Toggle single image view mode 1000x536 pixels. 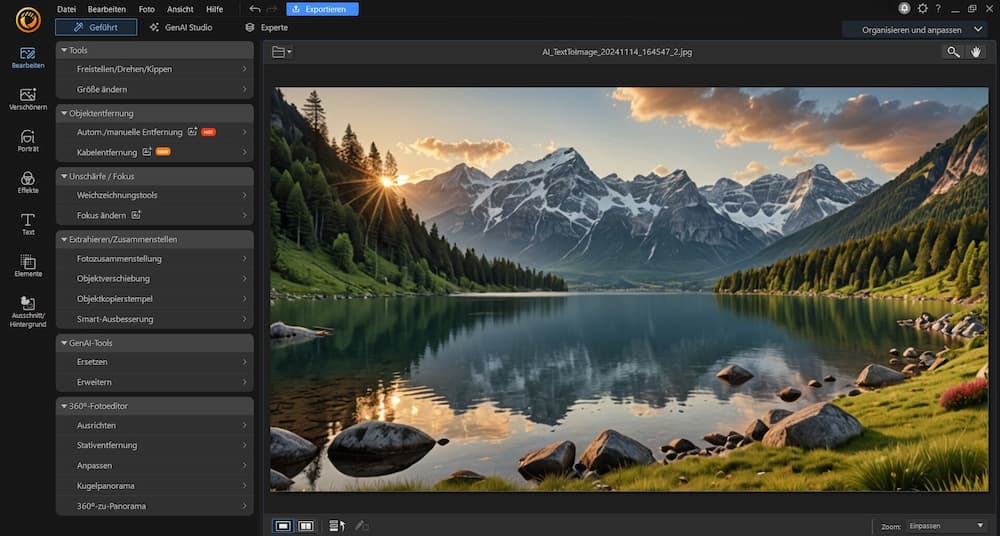pos(283,525)
